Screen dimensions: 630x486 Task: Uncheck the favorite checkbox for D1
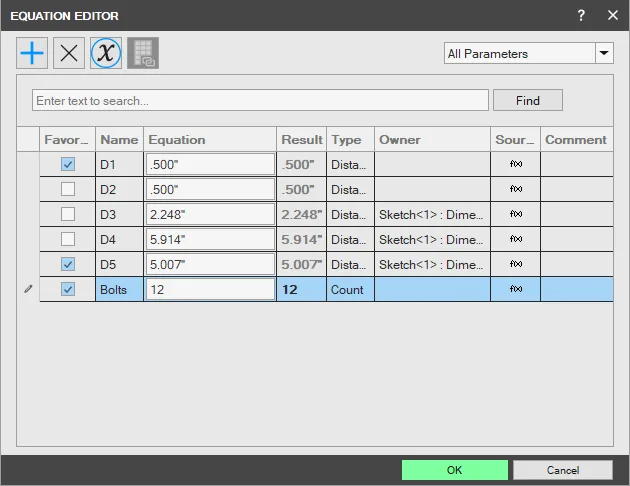(x=68, y=164)
